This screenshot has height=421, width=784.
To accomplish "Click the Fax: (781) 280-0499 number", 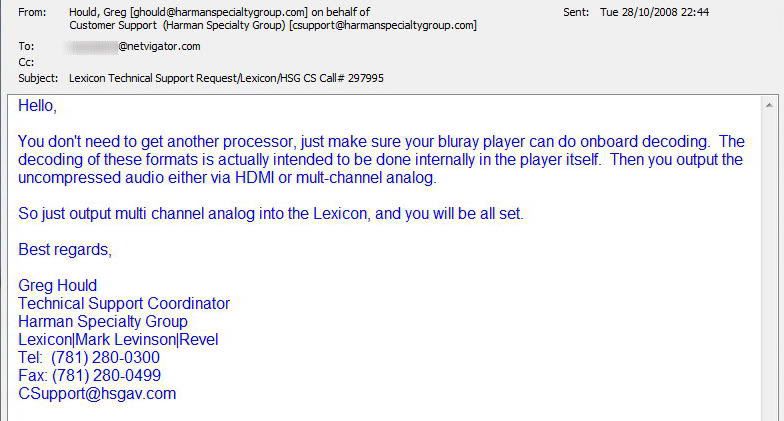I will [90, 376].
